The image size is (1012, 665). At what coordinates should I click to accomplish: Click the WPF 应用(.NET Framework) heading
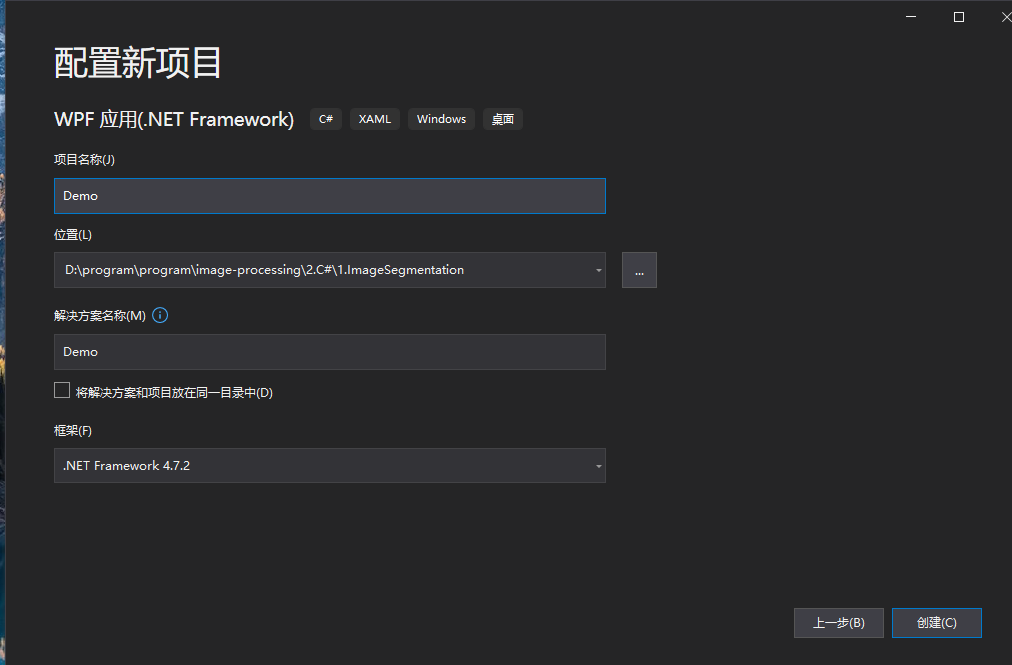point(174,118)
